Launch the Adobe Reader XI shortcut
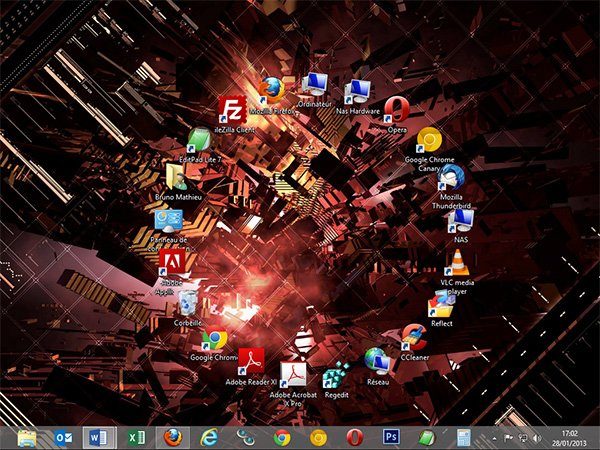Screen dimensions: 600x450 point(251,361)
